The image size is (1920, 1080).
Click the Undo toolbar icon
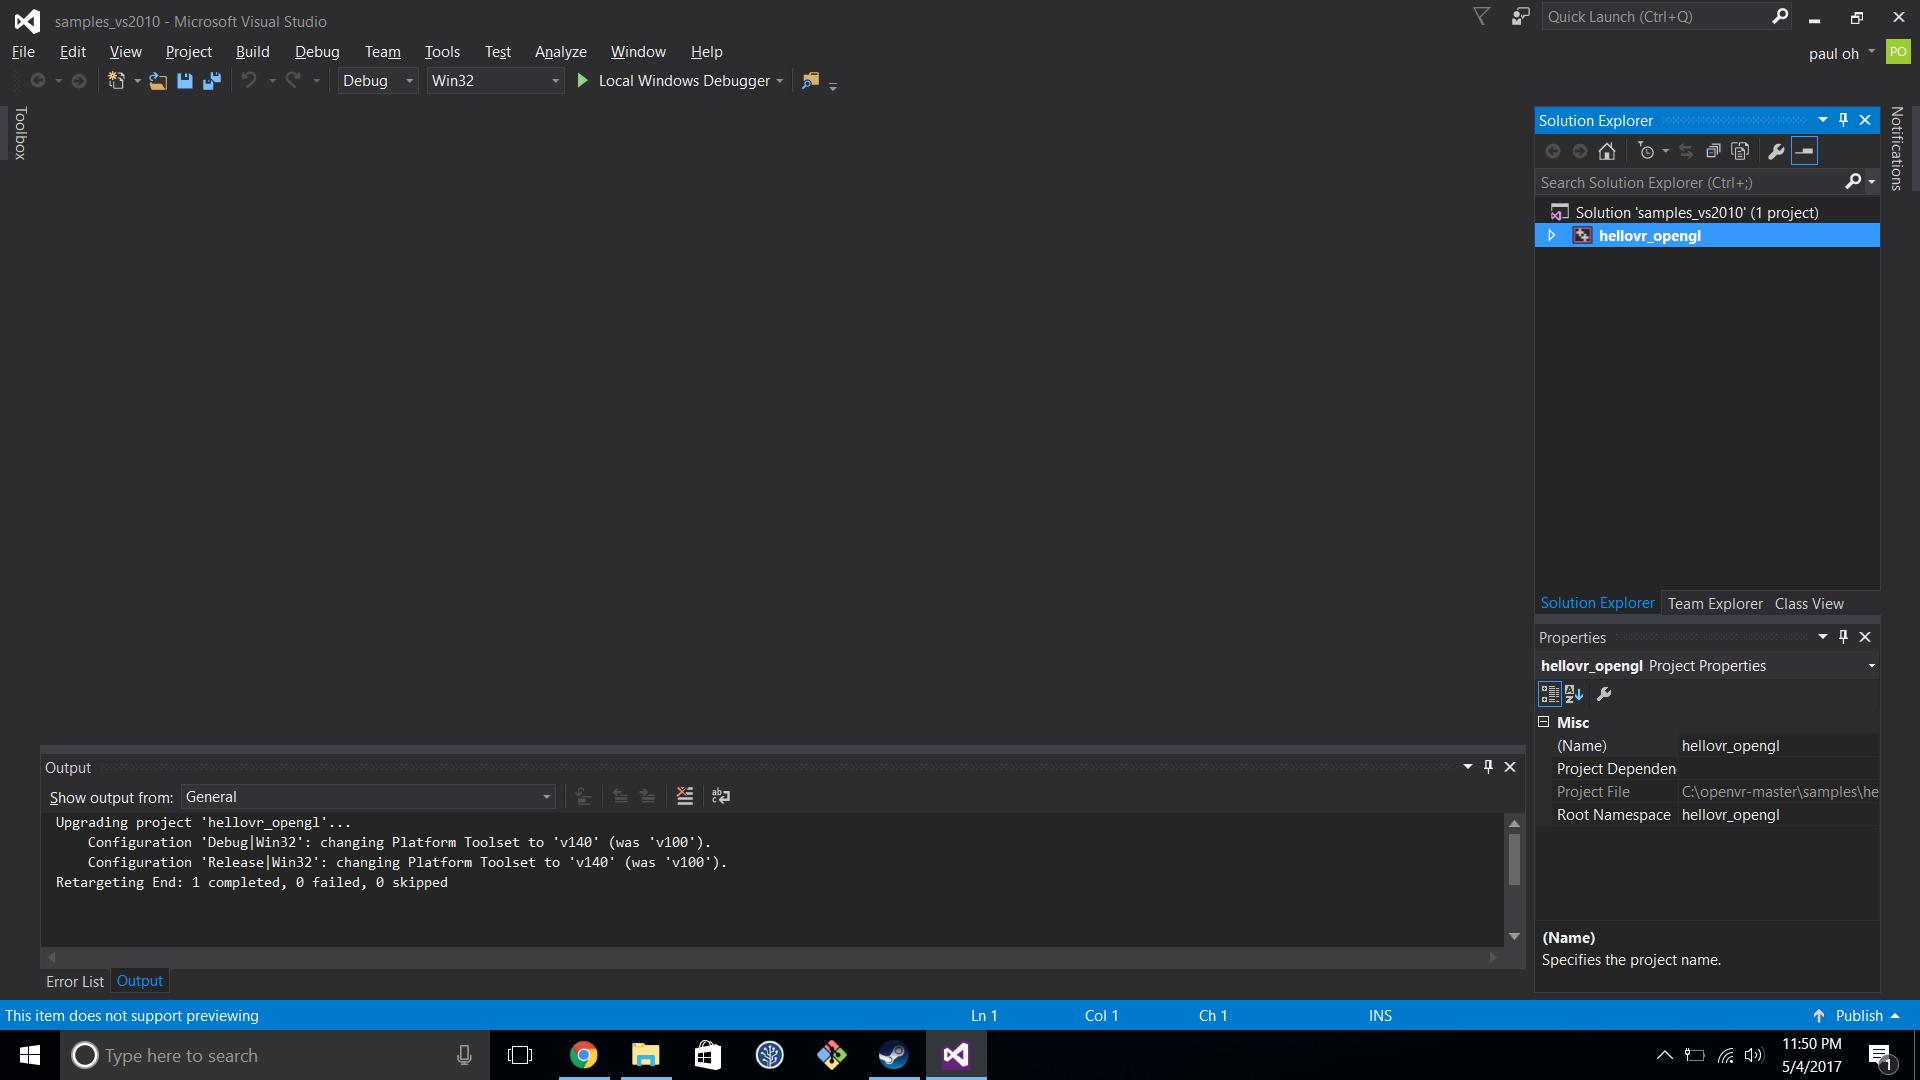point(249,80)
